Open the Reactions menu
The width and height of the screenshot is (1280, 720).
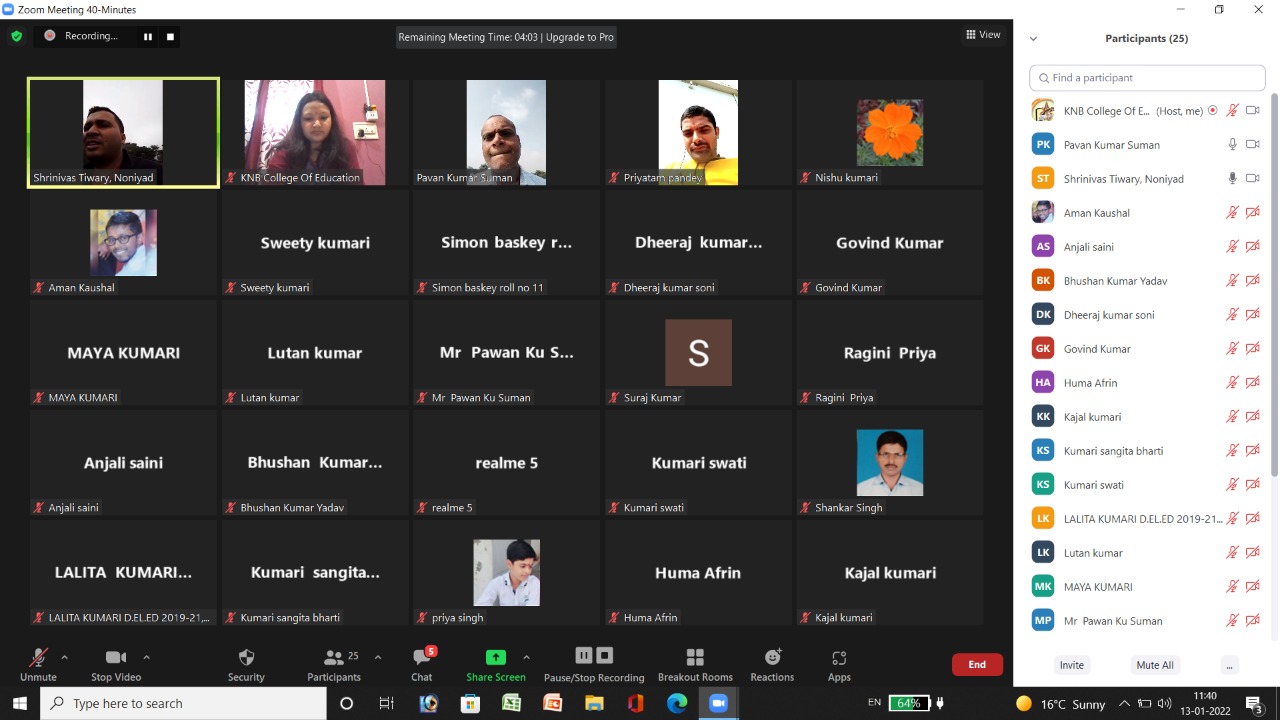(x=772, y=664)
